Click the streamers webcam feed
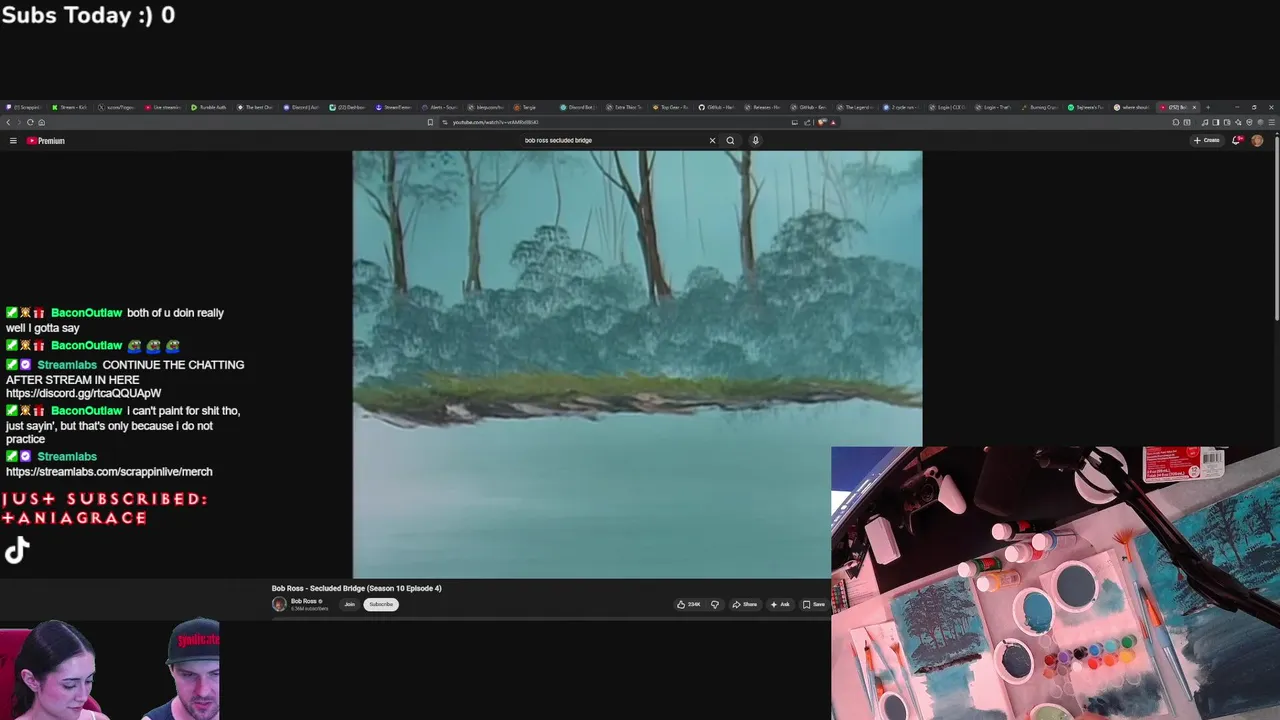 click(x=110, y=669)
